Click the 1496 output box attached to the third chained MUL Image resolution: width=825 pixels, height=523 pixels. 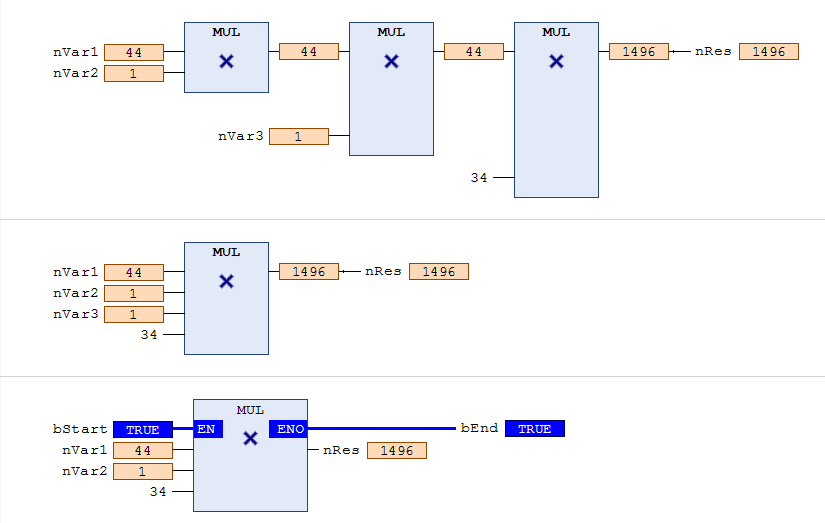pyautogui.click(x=639, y=52)
